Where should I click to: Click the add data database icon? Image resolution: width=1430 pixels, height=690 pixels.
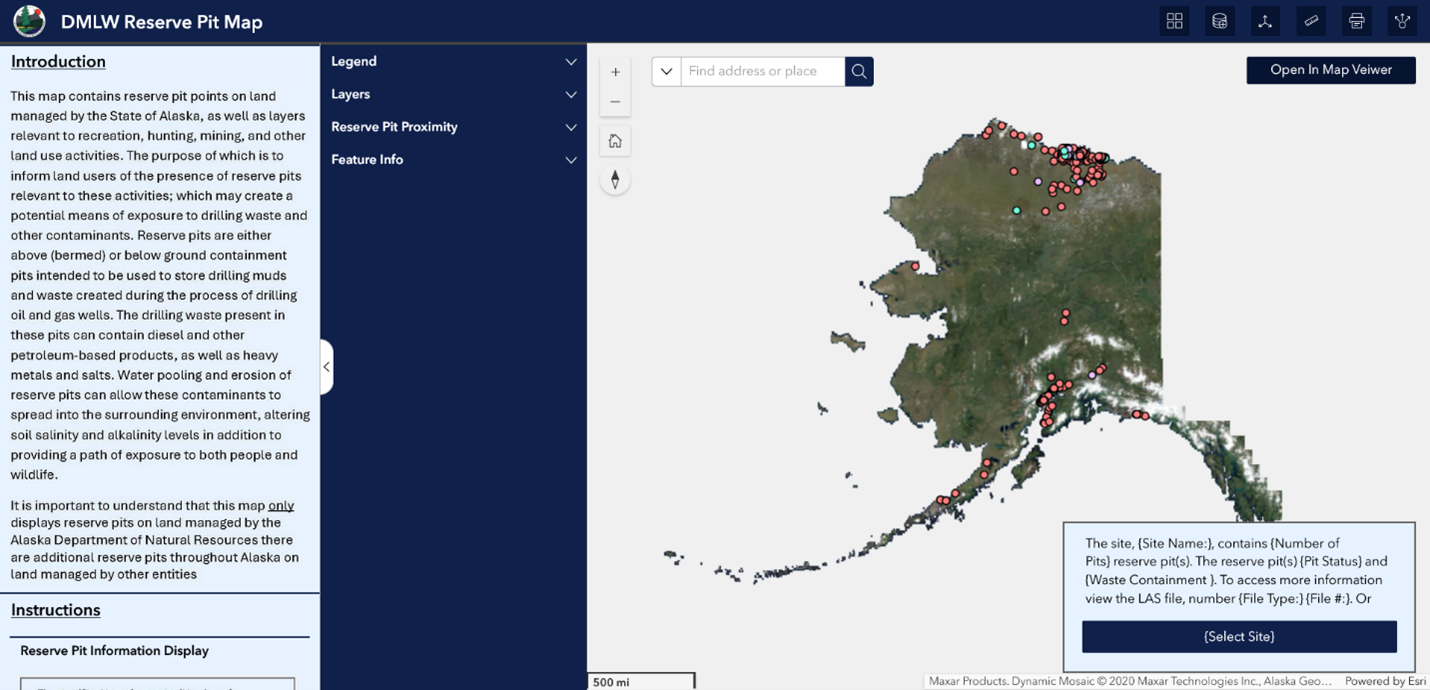coord(1219,21)
